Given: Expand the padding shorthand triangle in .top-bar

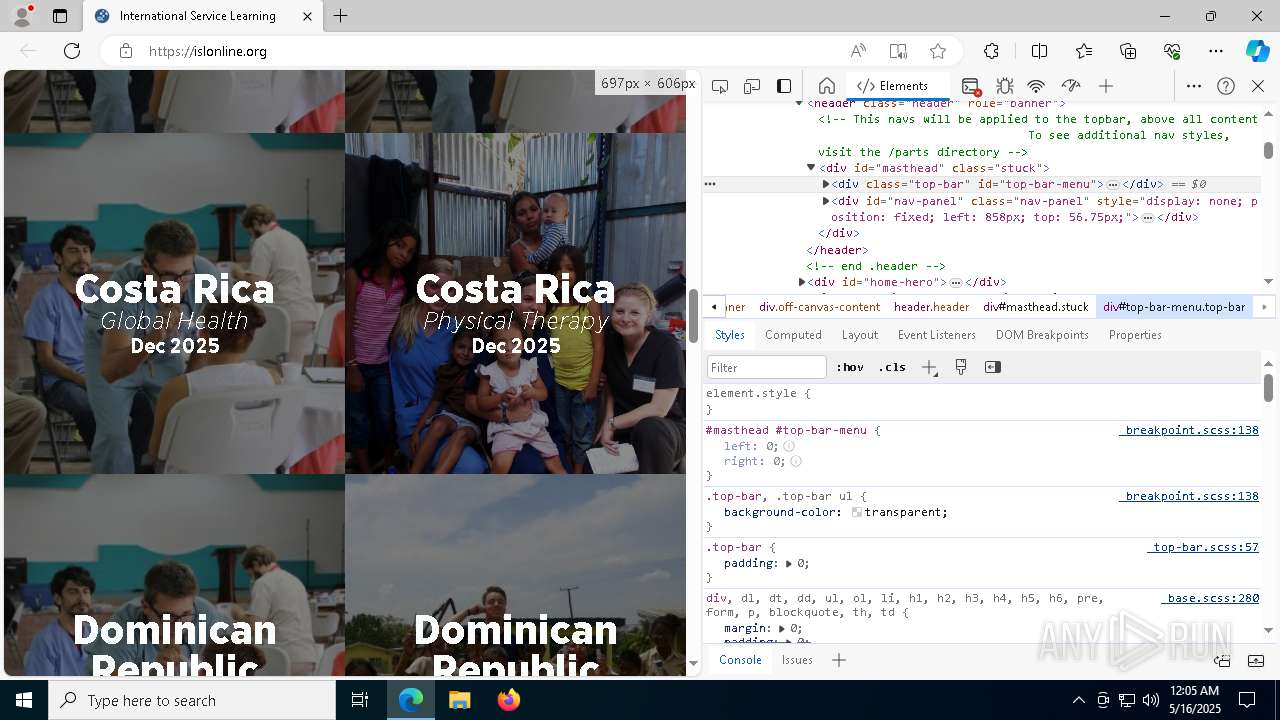Looking at the screenshot, I should [788, 564].
